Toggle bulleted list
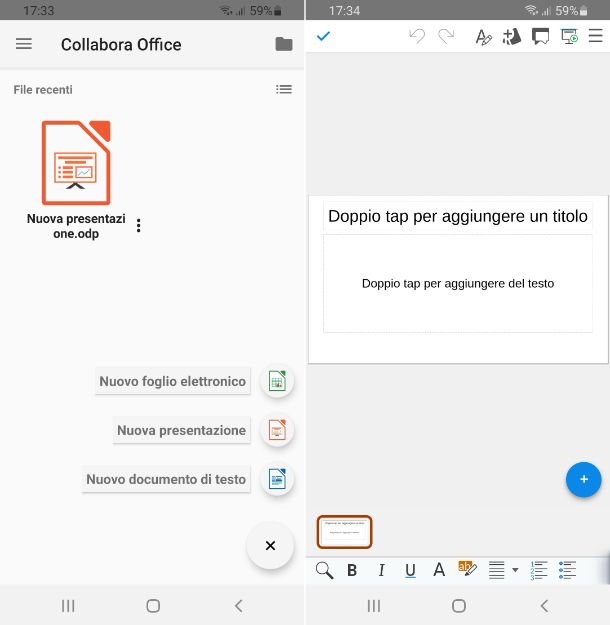Screen dimensions: 610x625 (567, 570)
